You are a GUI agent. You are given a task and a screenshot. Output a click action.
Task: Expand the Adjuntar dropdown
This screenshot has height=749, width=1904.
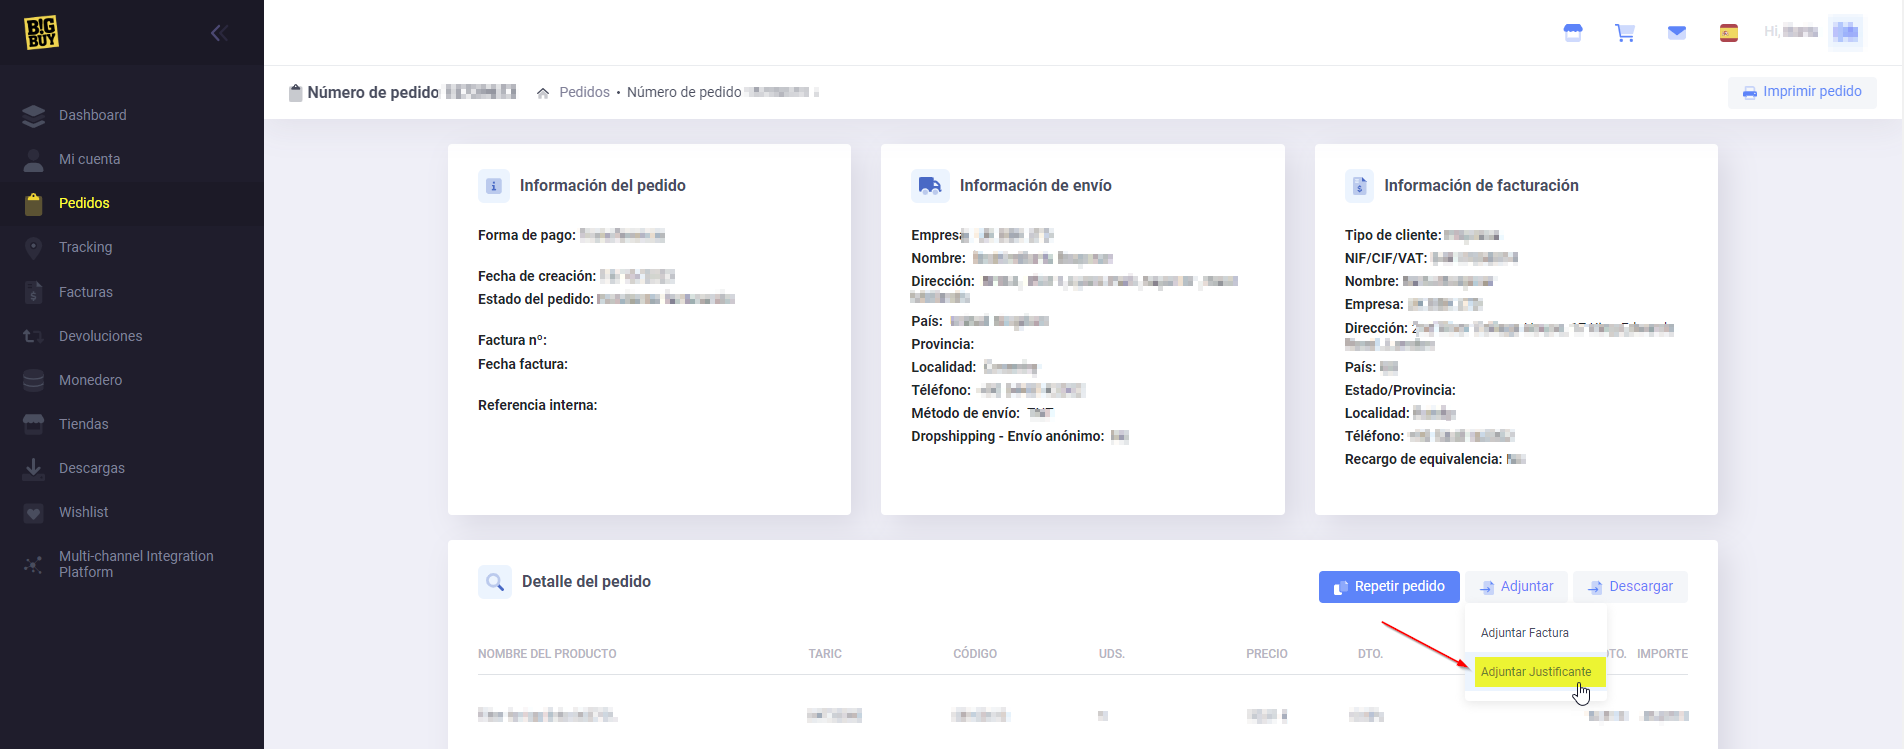(x=1516, y=587)
